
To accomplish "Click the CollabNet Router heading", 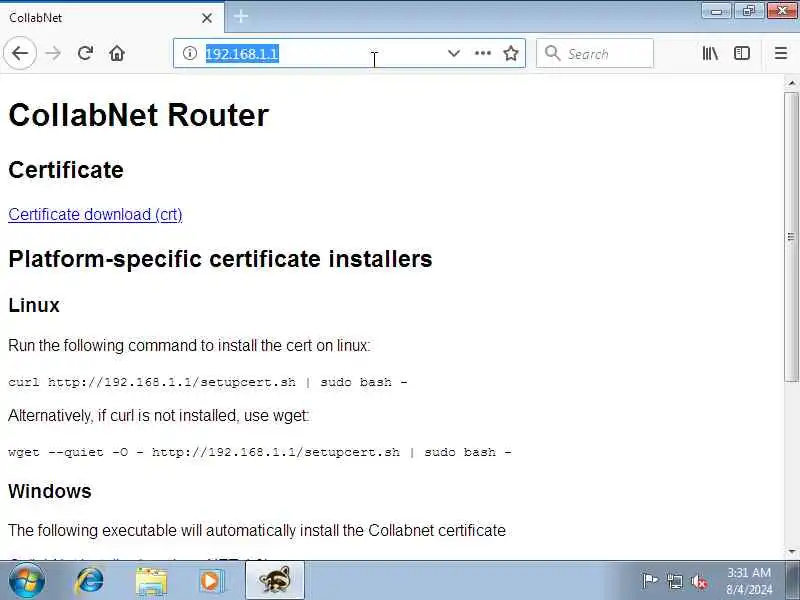I will [x=138, y=115].
